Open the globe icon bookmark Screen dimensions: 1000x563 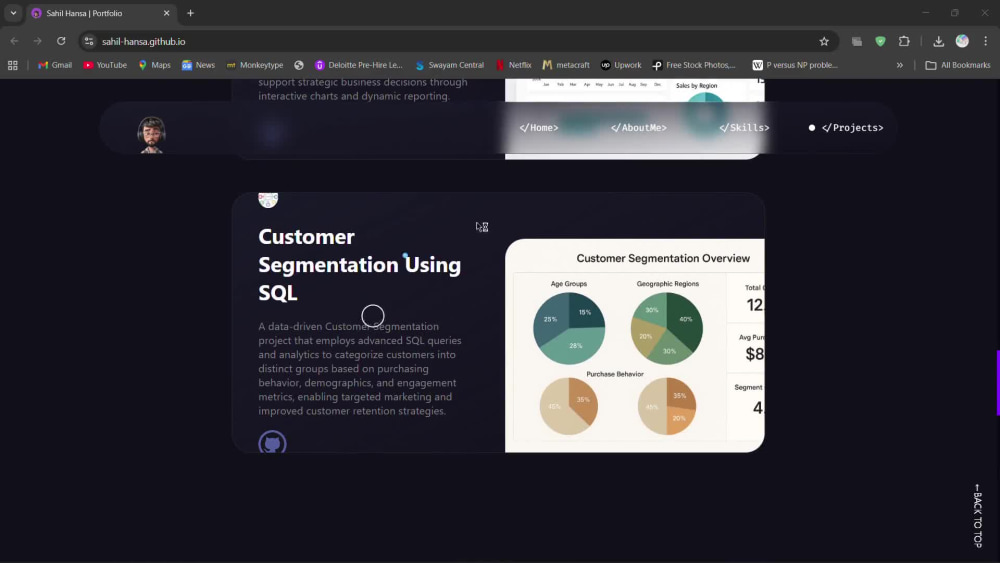[298, 65]
